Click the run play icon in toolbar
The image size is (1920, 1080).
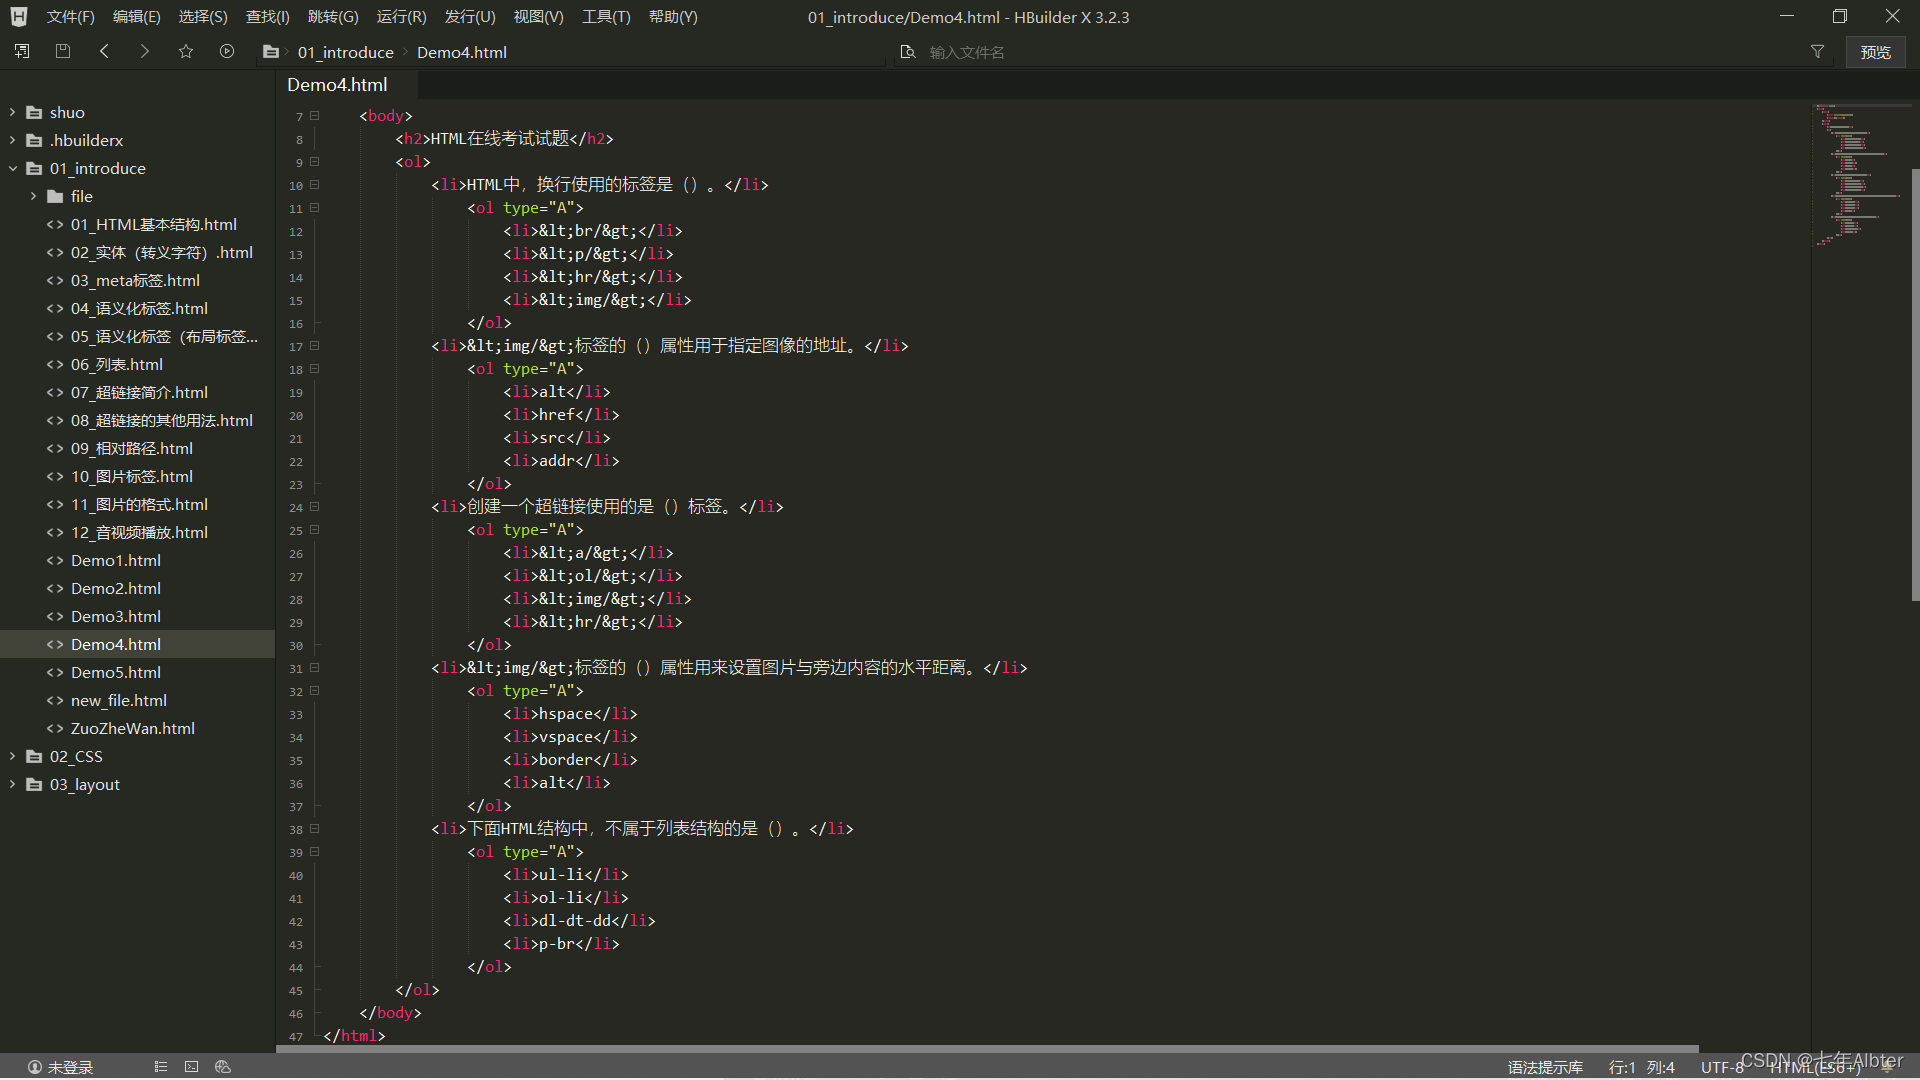coord(227,51)
